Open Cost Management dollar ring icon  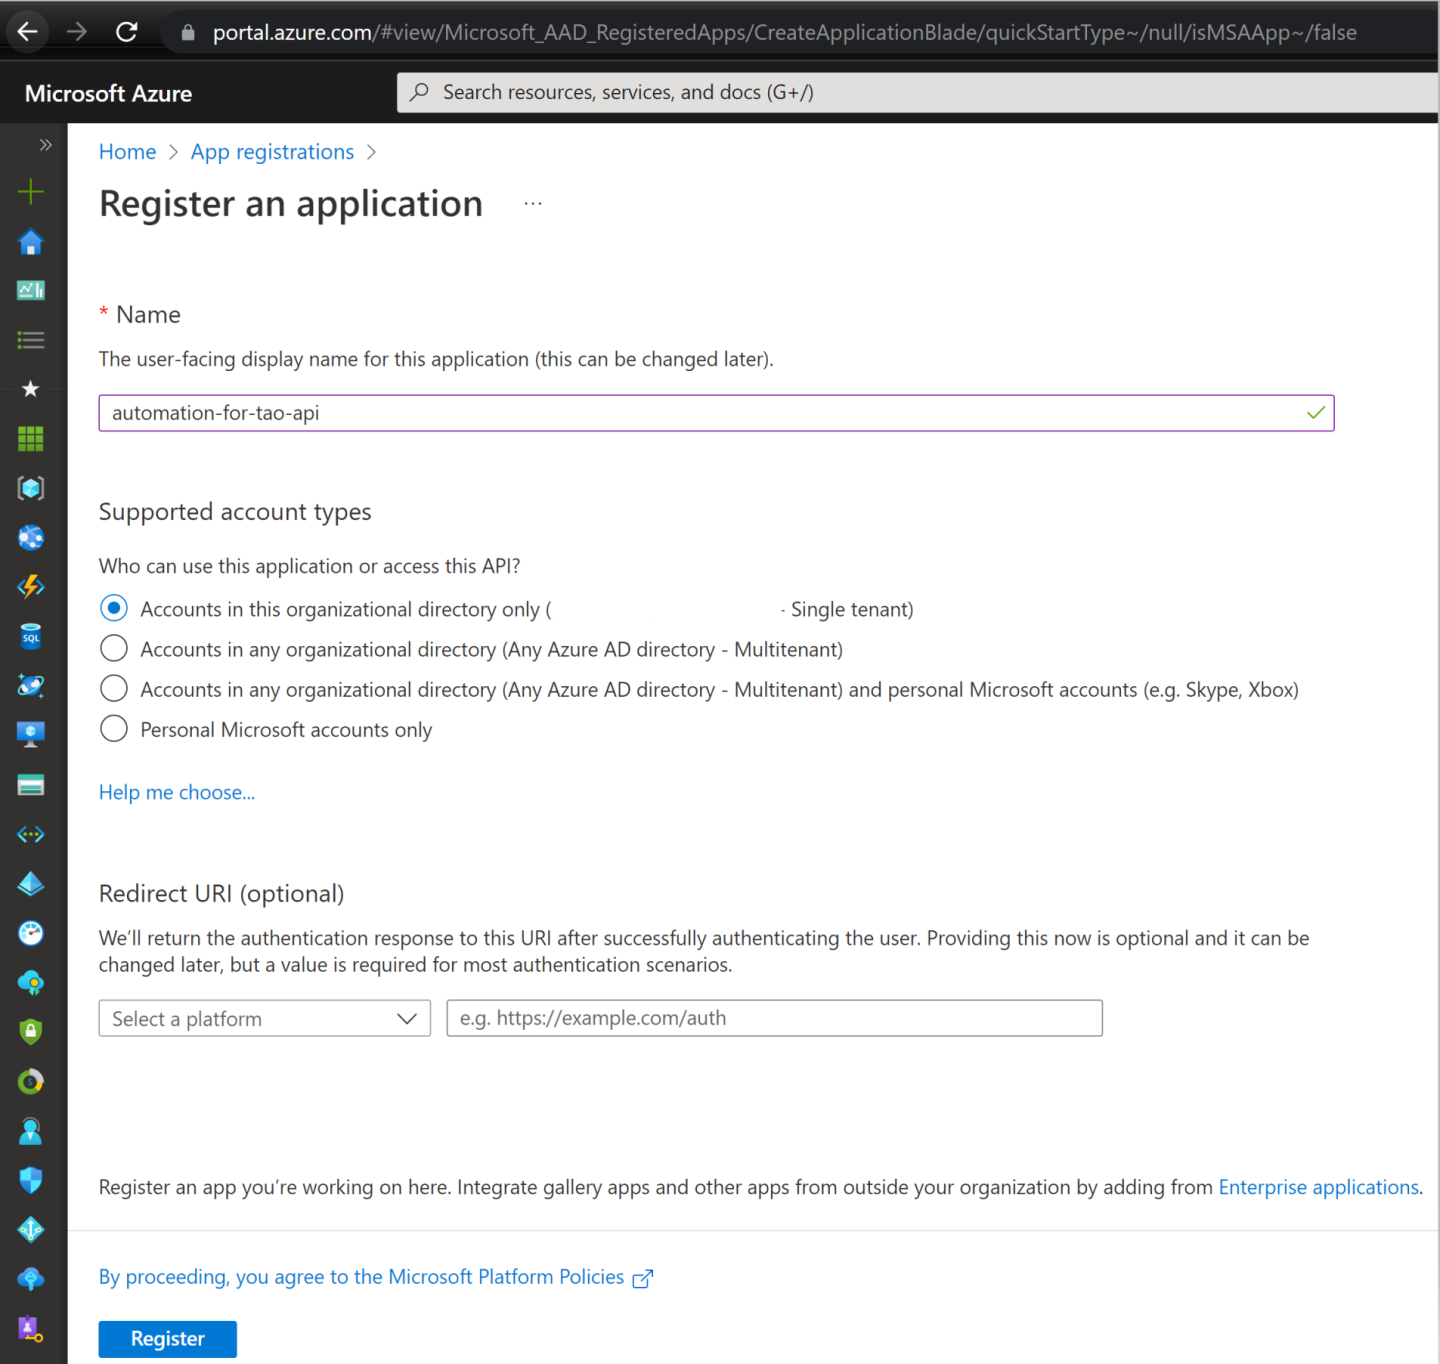coord(31,1082)
